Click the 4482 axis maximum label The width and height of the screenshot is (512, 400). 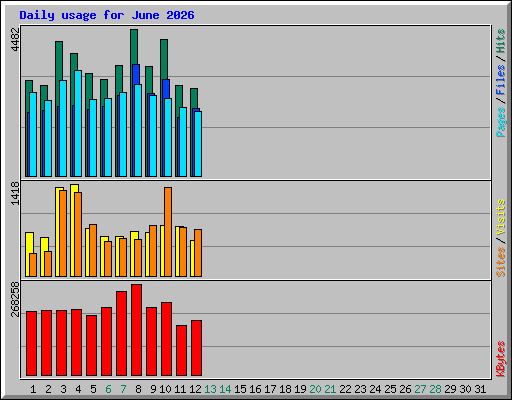[x=15, y=39]
